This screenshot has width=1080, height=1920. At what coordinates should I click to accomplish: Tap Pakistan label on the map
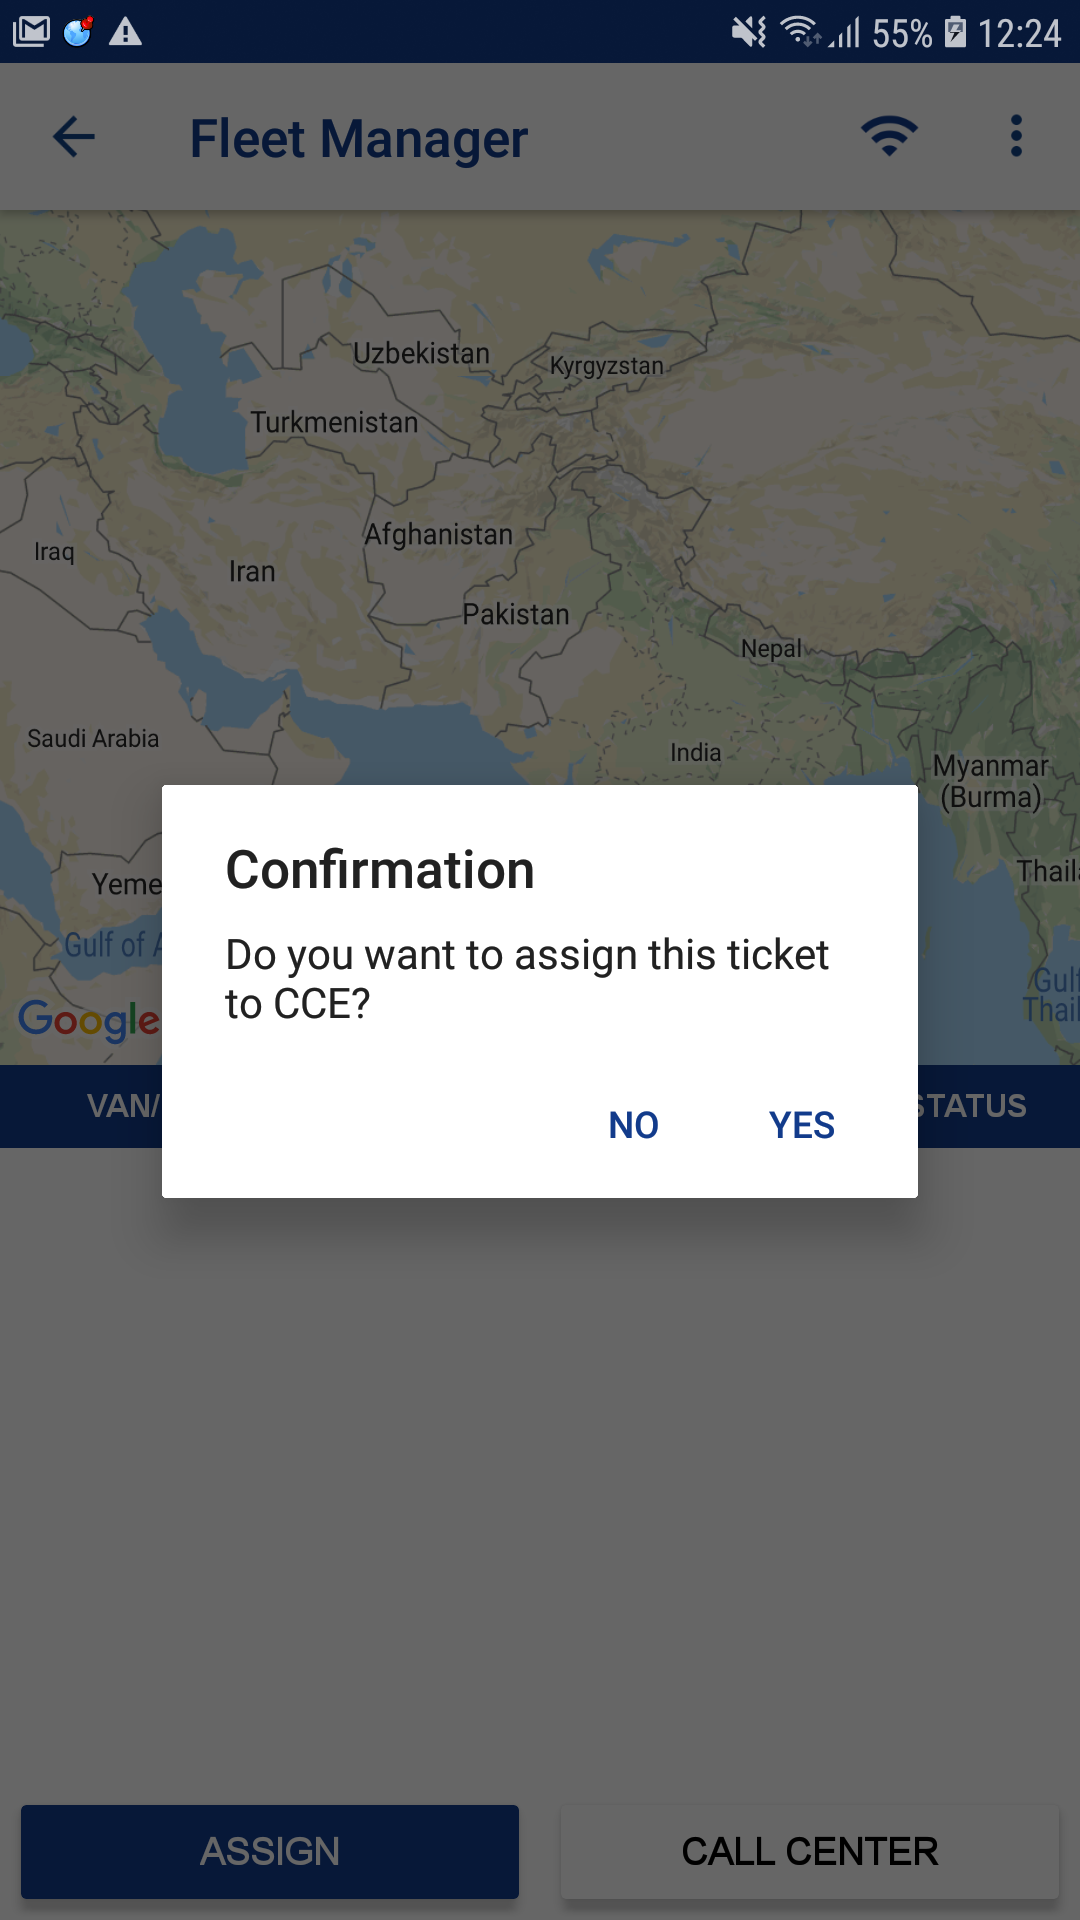click(x=516, y=614)
